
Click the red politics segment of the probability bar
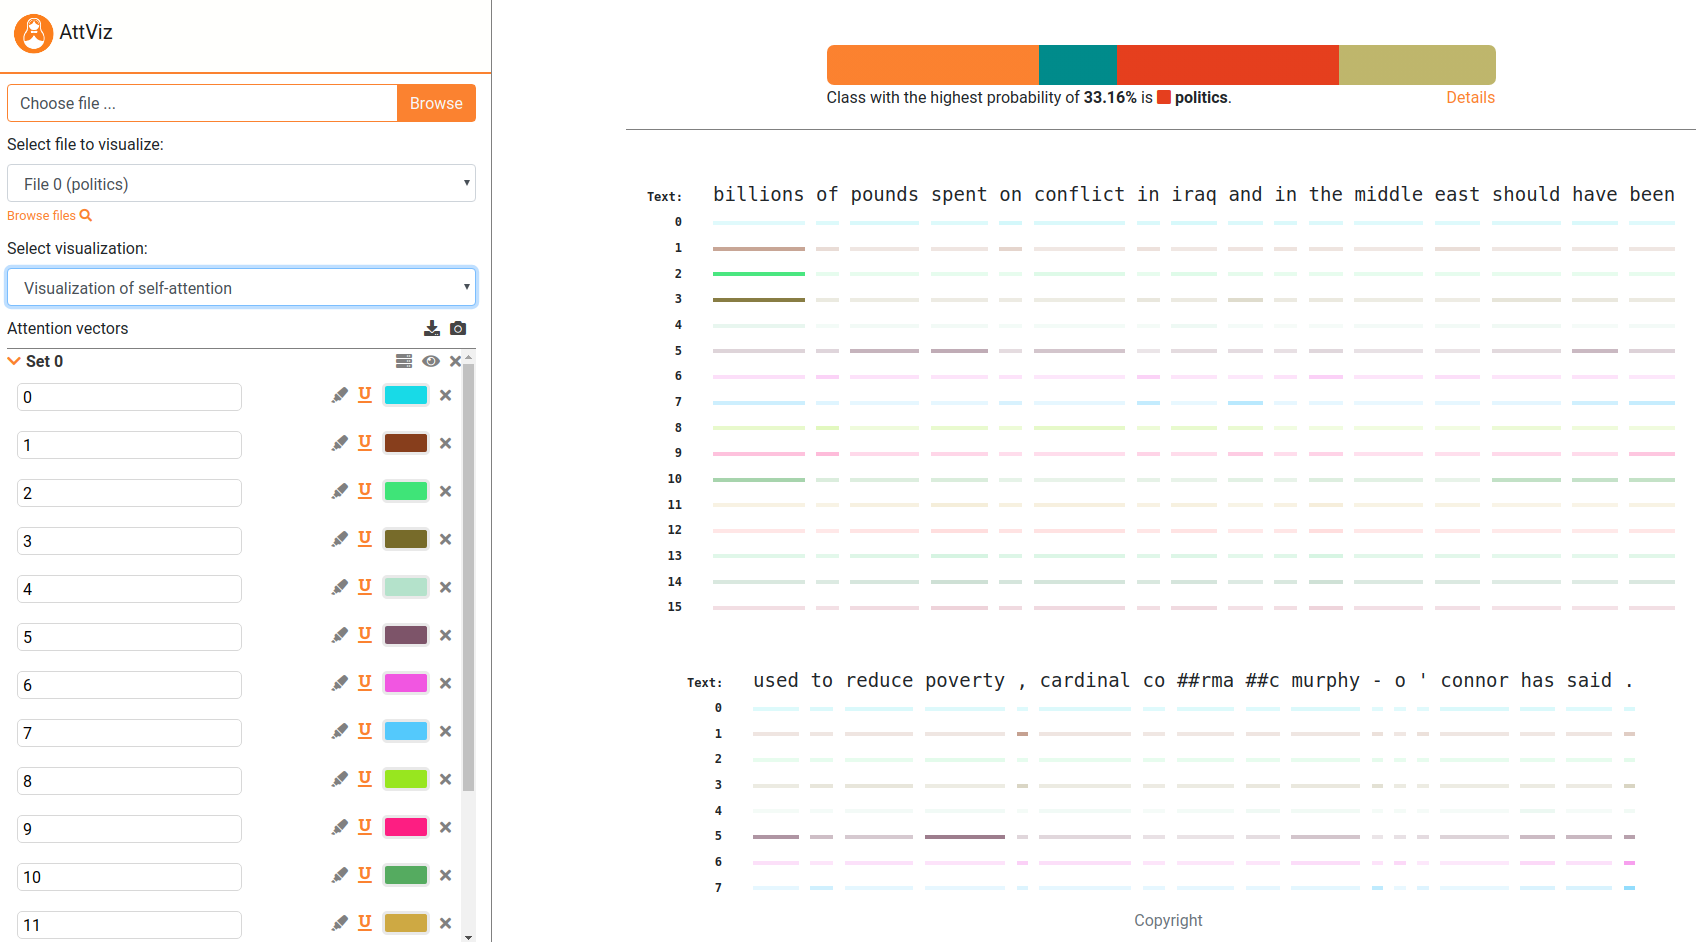tap(1227, 65)
